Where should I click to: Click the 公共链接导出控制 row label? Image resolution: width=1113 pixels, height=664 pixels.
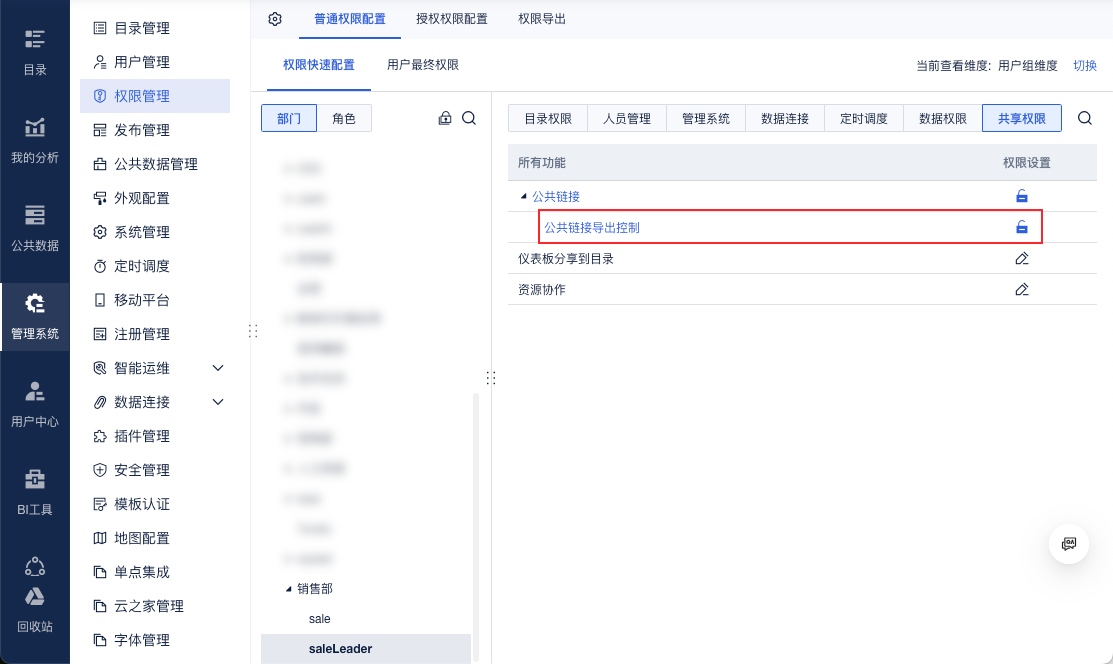(592, 228)
